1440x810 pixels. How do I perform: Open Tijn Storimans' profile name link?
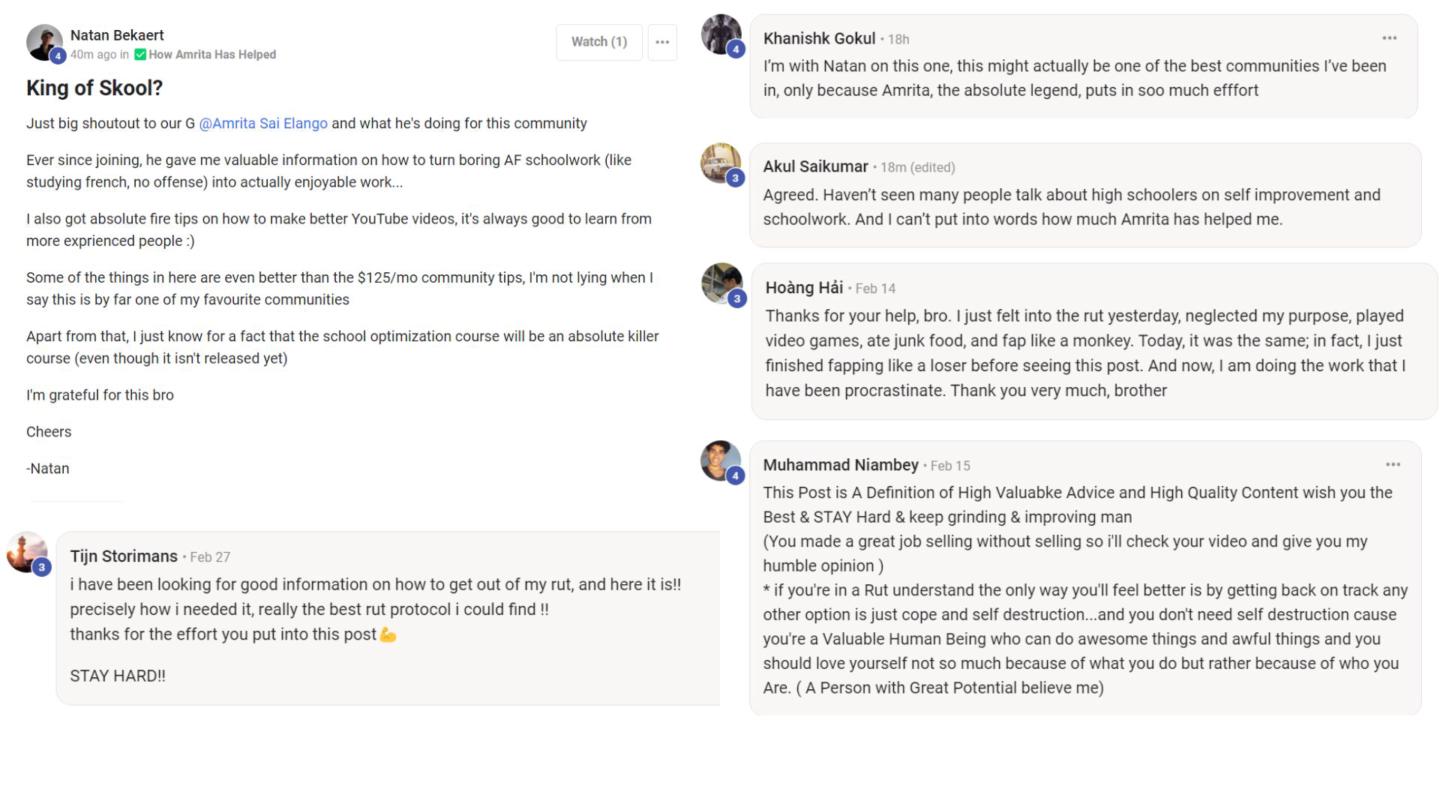(124, 556)
